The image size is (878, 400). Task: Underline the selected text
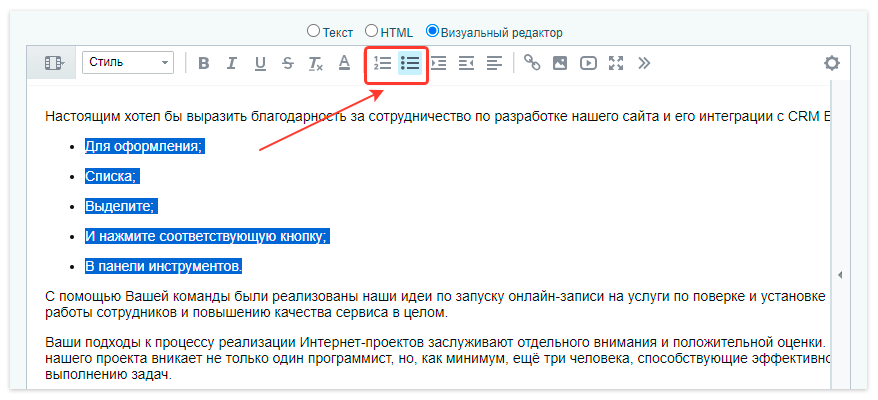[x=260, y=63]
